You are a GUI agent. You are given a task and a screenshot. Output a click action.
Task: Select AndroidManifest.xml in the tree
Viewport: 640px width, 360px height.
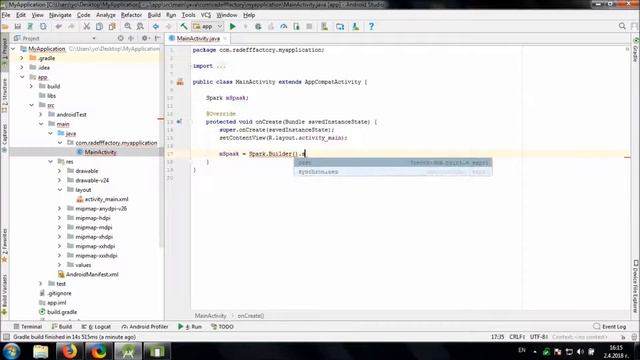(x=92, y=274)
